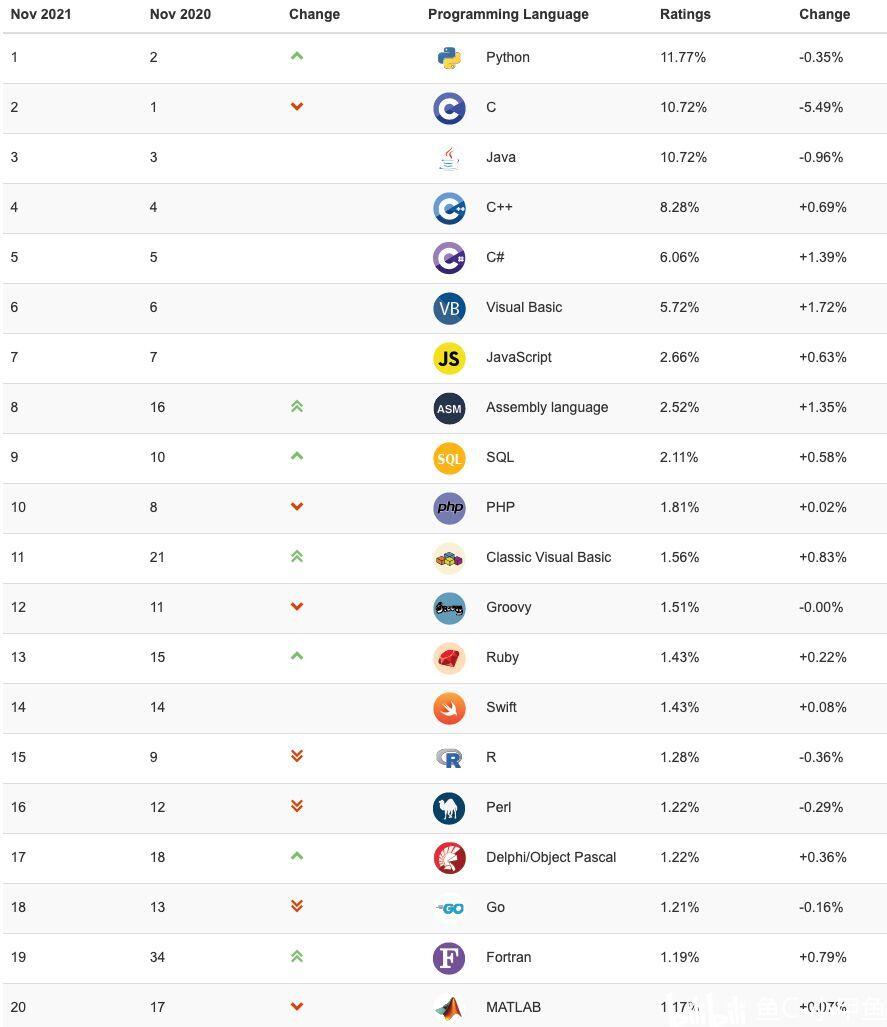Click the Ratings column header

pos(685,15)
